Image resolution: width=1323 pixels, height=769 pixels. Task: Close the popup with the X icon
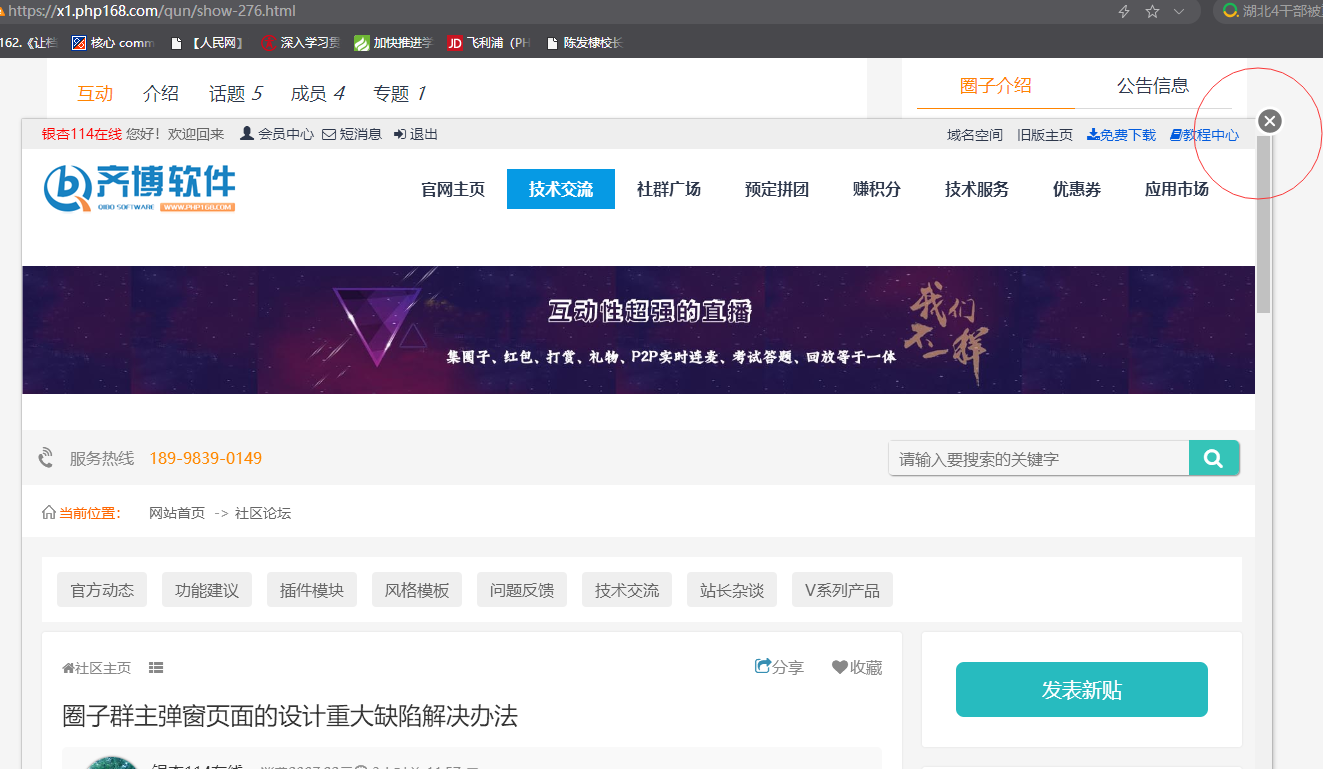click(1269, 121)
